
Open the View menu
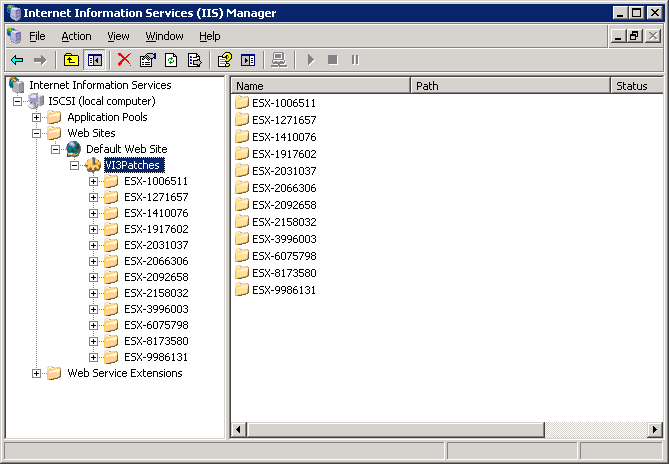(118, 36)
